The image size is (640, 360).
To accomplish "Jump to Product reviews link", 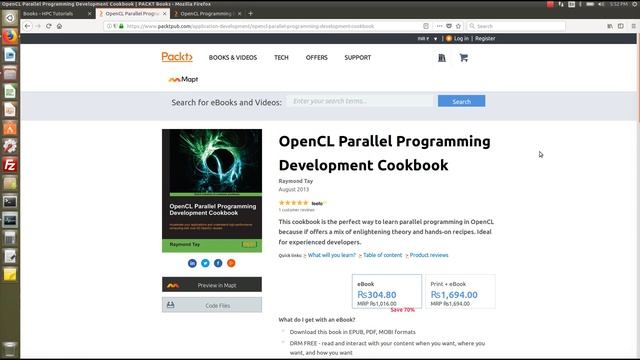I will point(429,255).
